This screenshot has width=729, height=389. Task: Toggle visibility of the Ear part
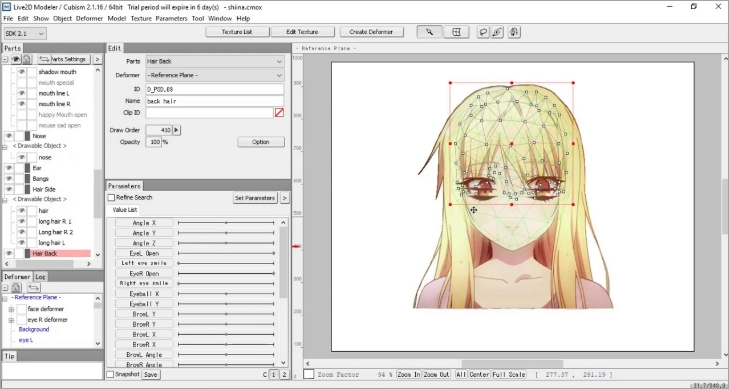8,168
